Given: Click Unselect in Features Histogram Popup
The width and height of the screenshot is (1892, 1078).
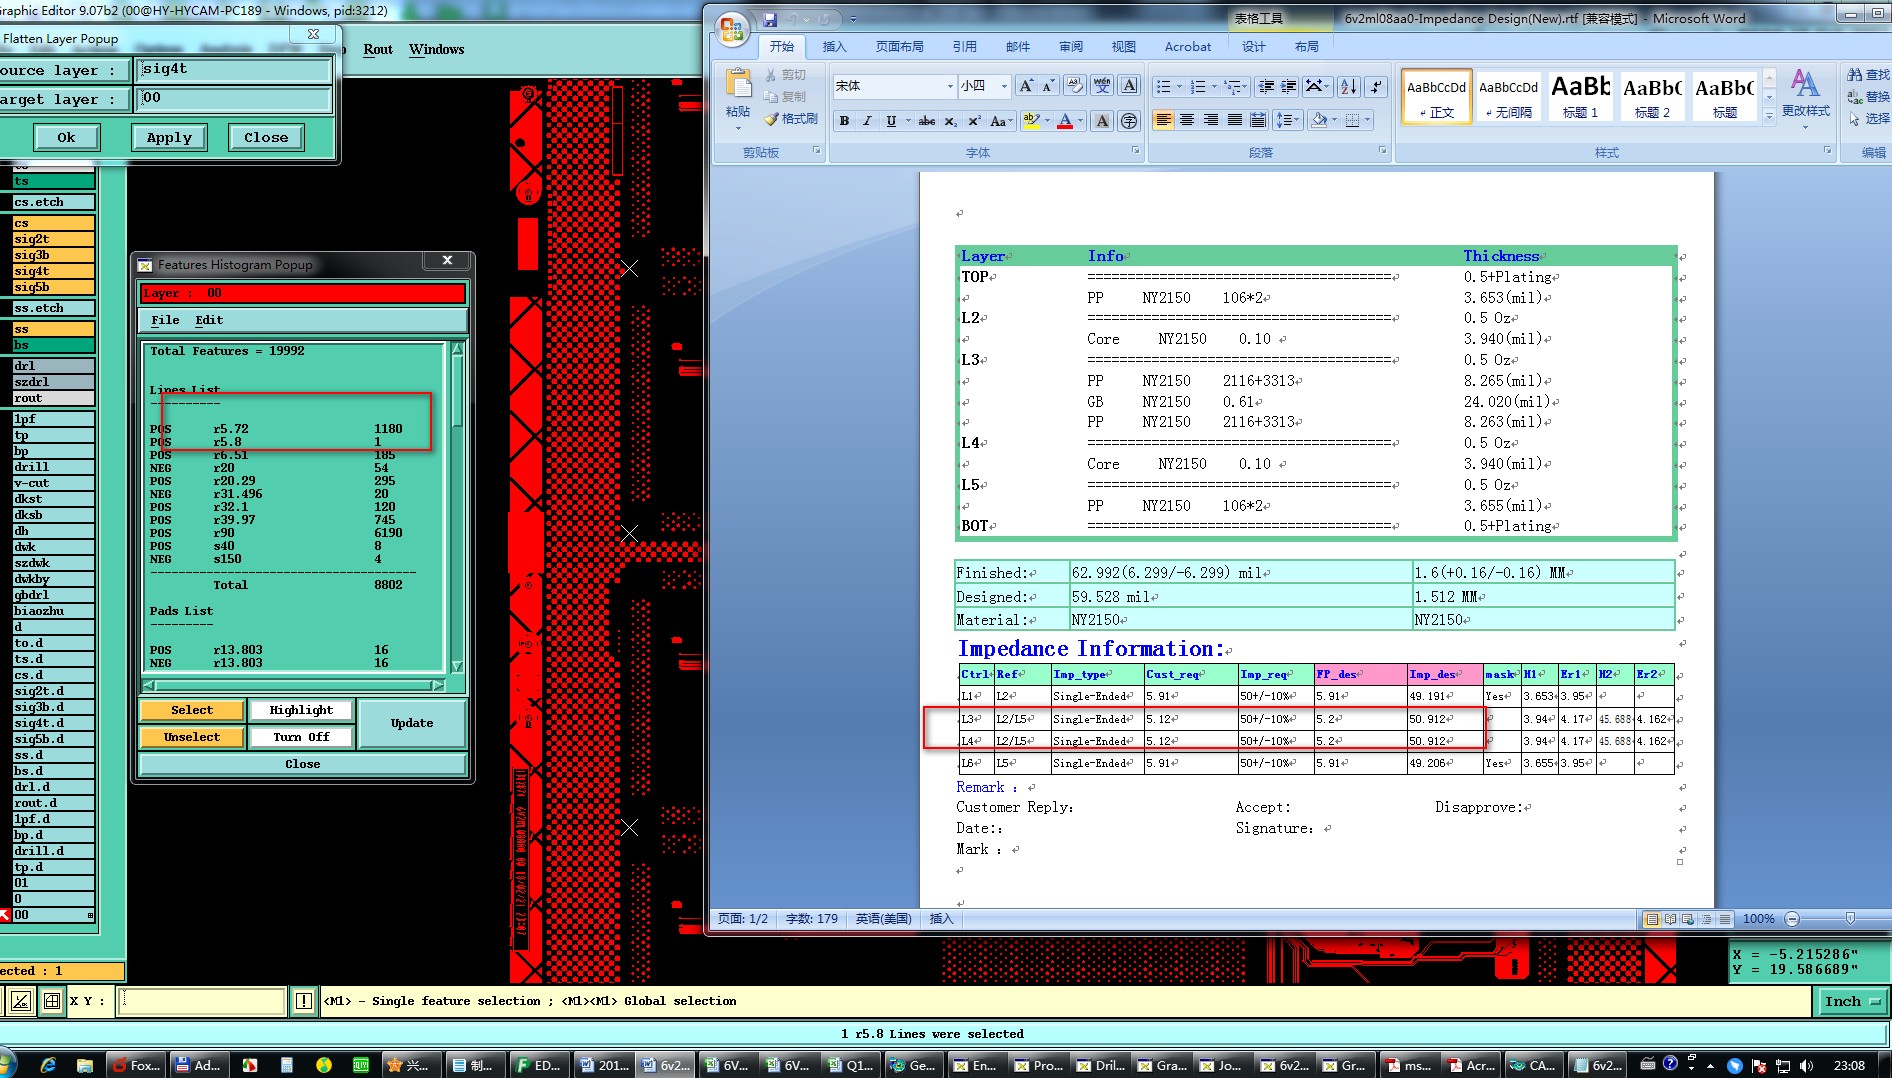Looking at the screenshot, I should tap(192, 737).
